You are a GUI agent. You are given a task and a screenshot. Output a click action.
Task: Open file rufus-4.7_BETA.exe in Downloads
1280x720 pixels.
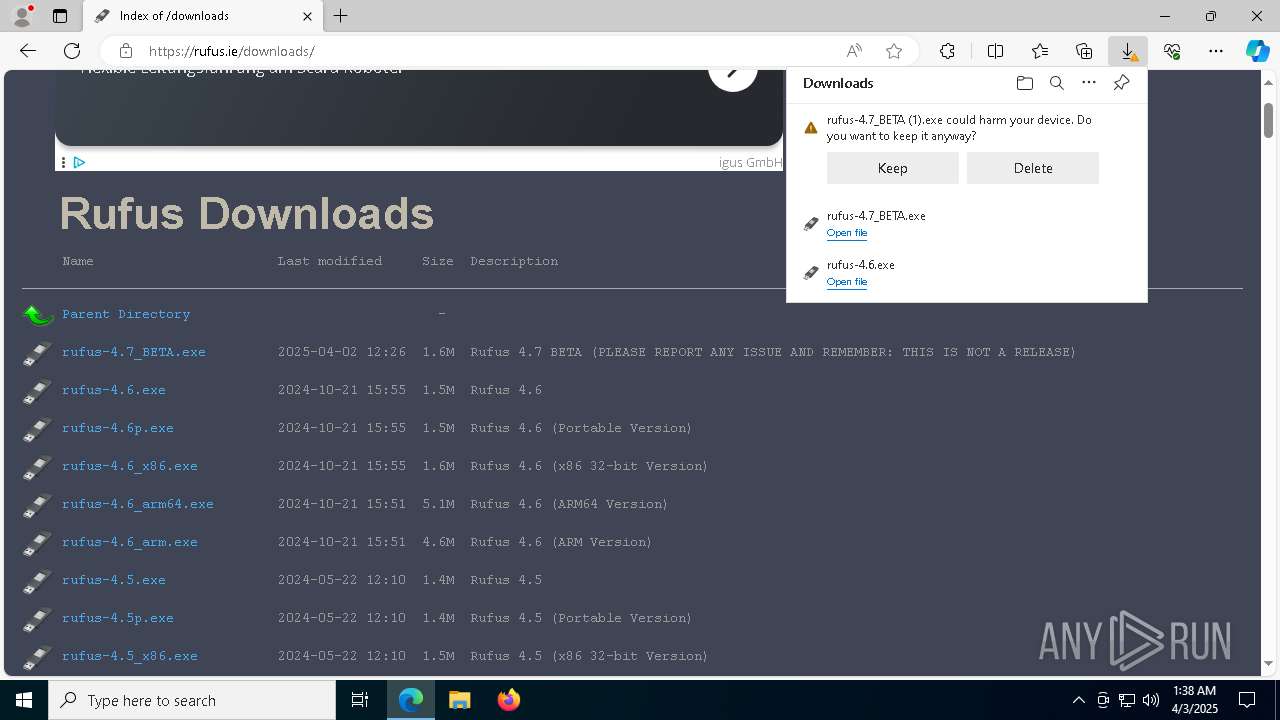[847, 233]
